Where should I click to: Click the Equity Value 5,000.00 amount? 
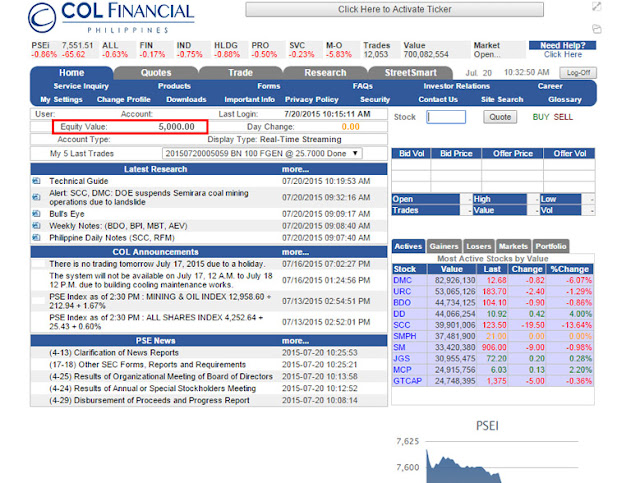click(x=176, y=127)
